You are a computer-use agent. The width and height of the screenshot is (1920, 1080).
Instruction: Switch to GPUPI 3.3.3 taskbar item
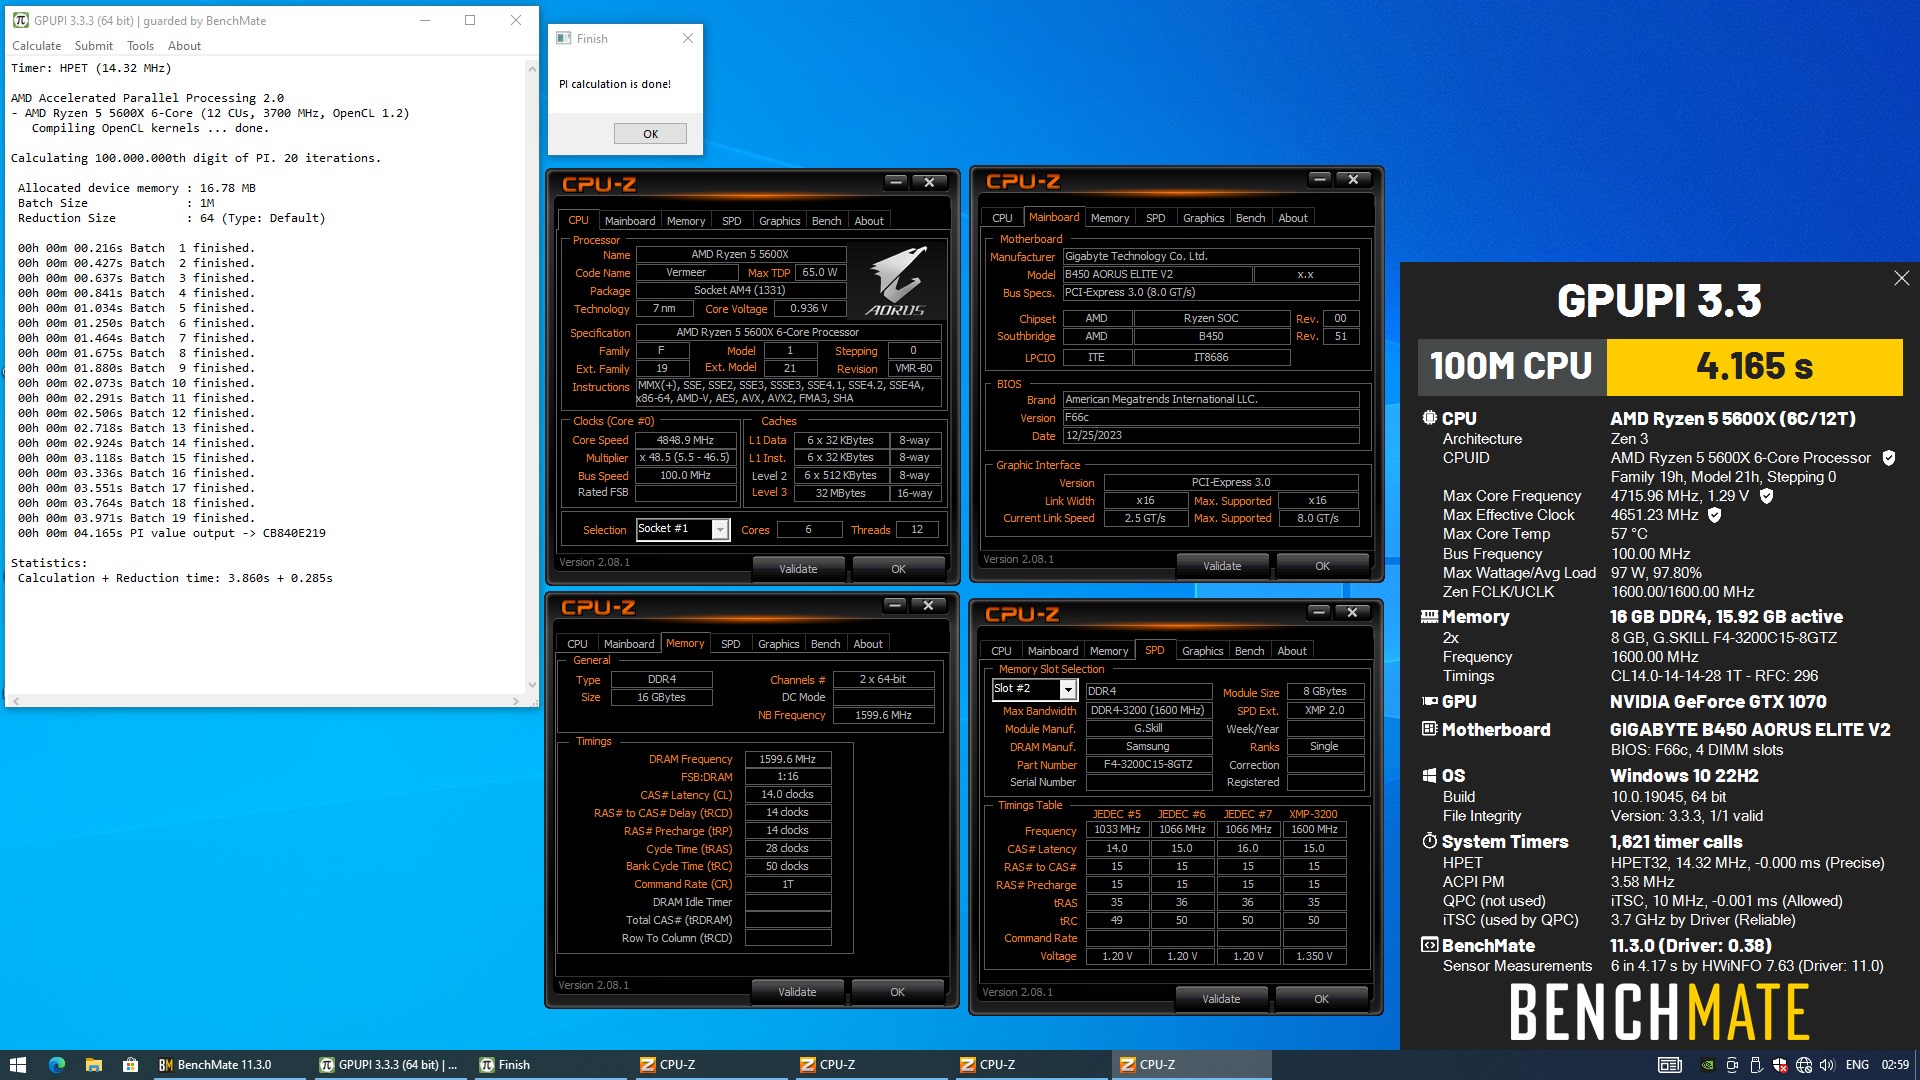[x=388, y=1065]
